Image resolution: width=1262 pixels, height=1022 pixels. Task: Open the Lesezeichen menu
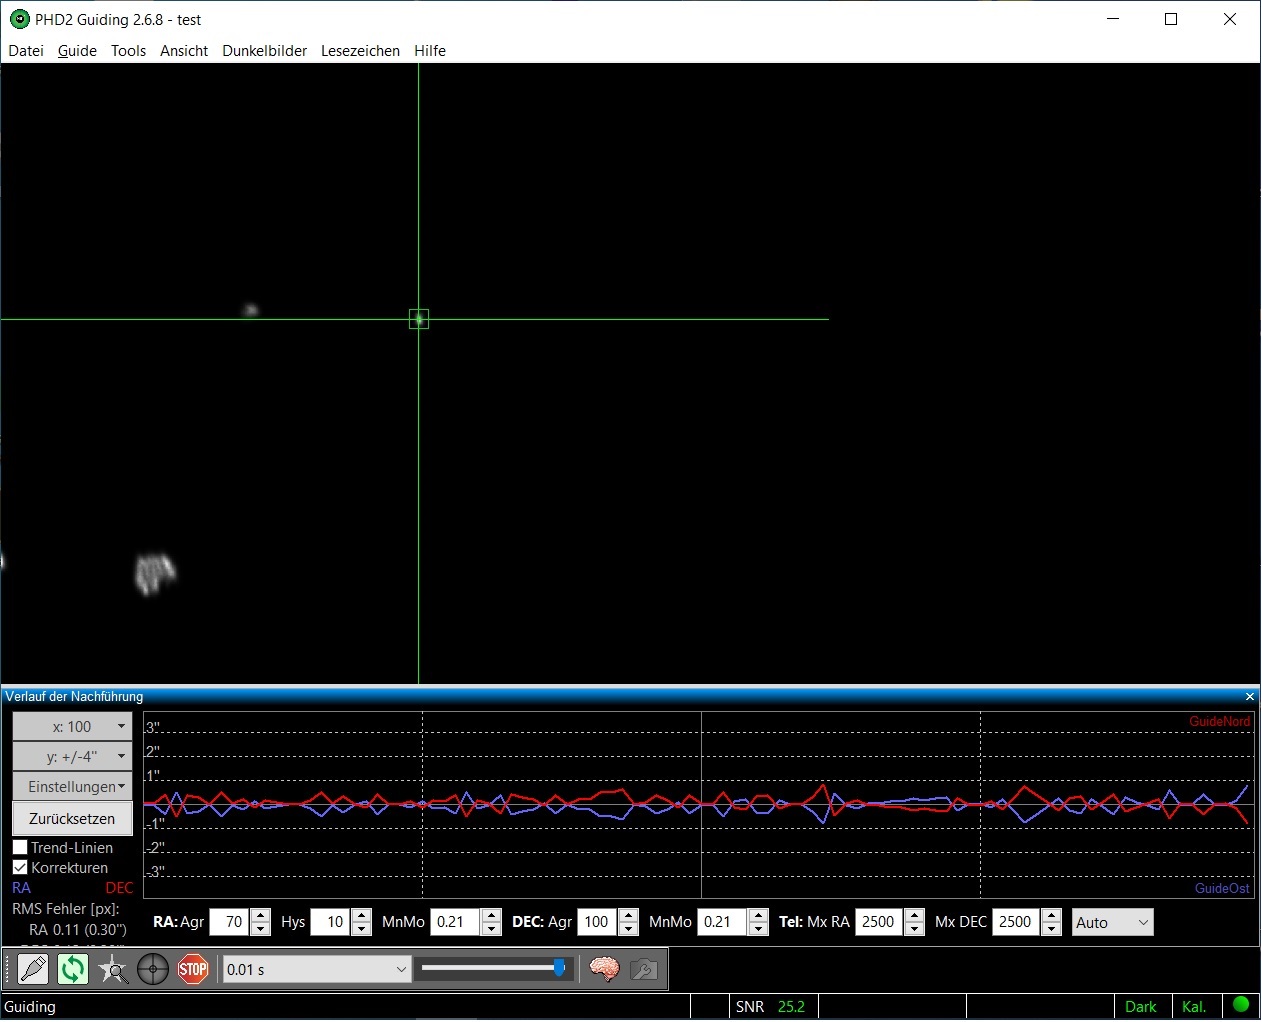click(x=360, y=50)
